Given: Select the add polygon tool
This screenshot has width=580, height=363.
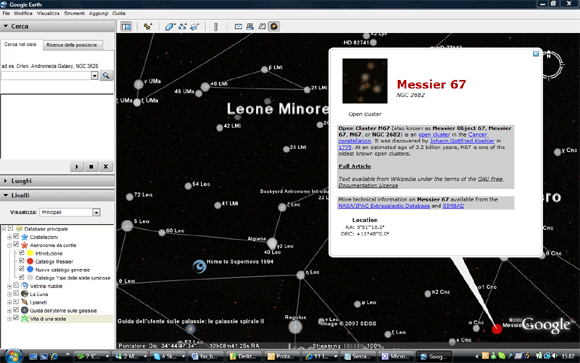Looking at the screenshot, I should pyautogui.click(x=170, y=27).
